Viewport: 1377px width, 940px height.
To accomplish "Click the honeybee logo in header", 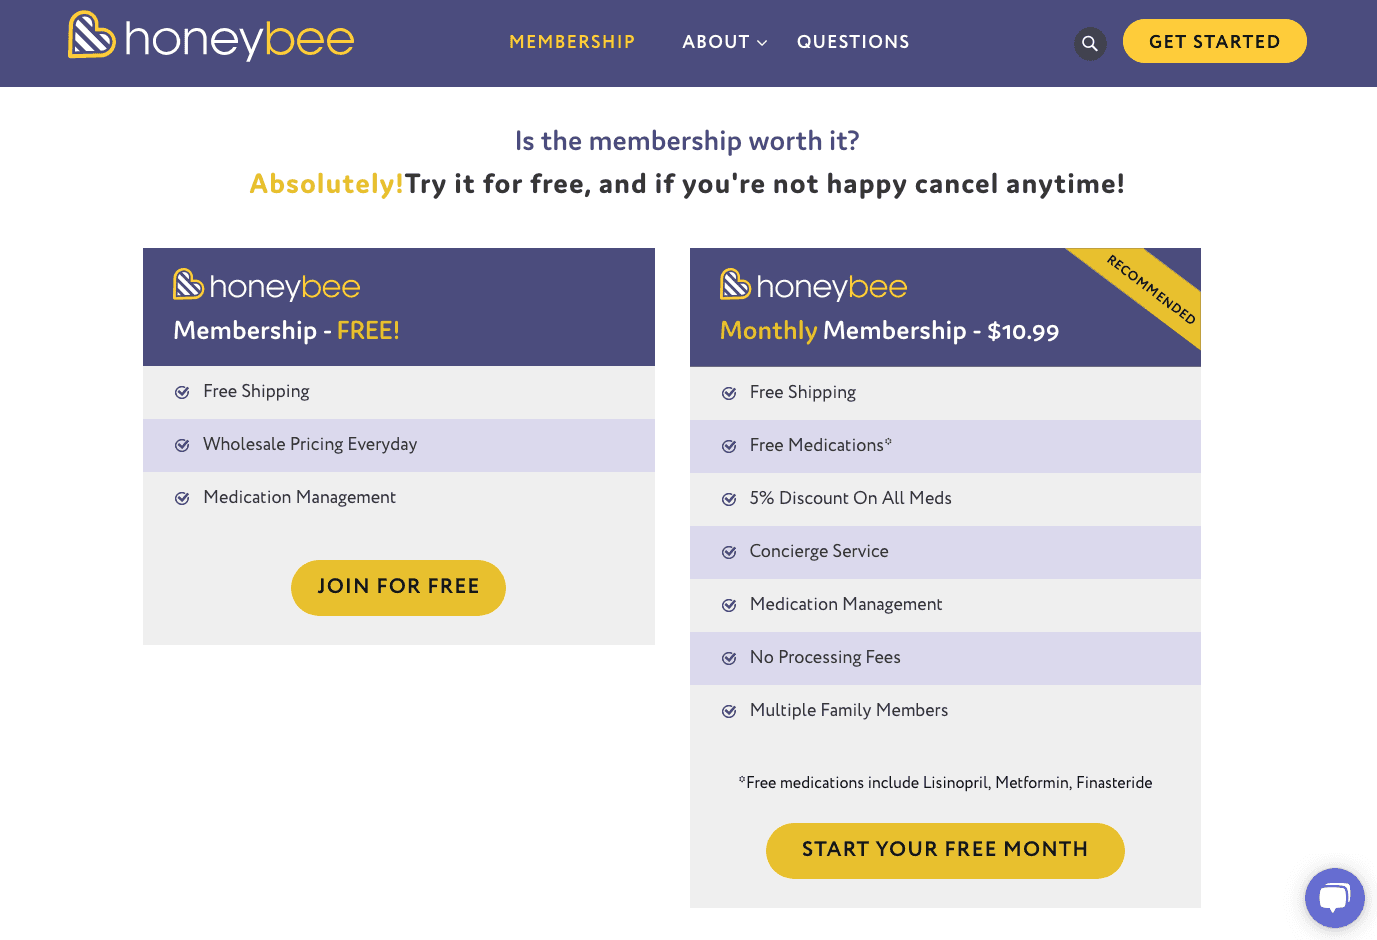I will [x=211, y=37].
